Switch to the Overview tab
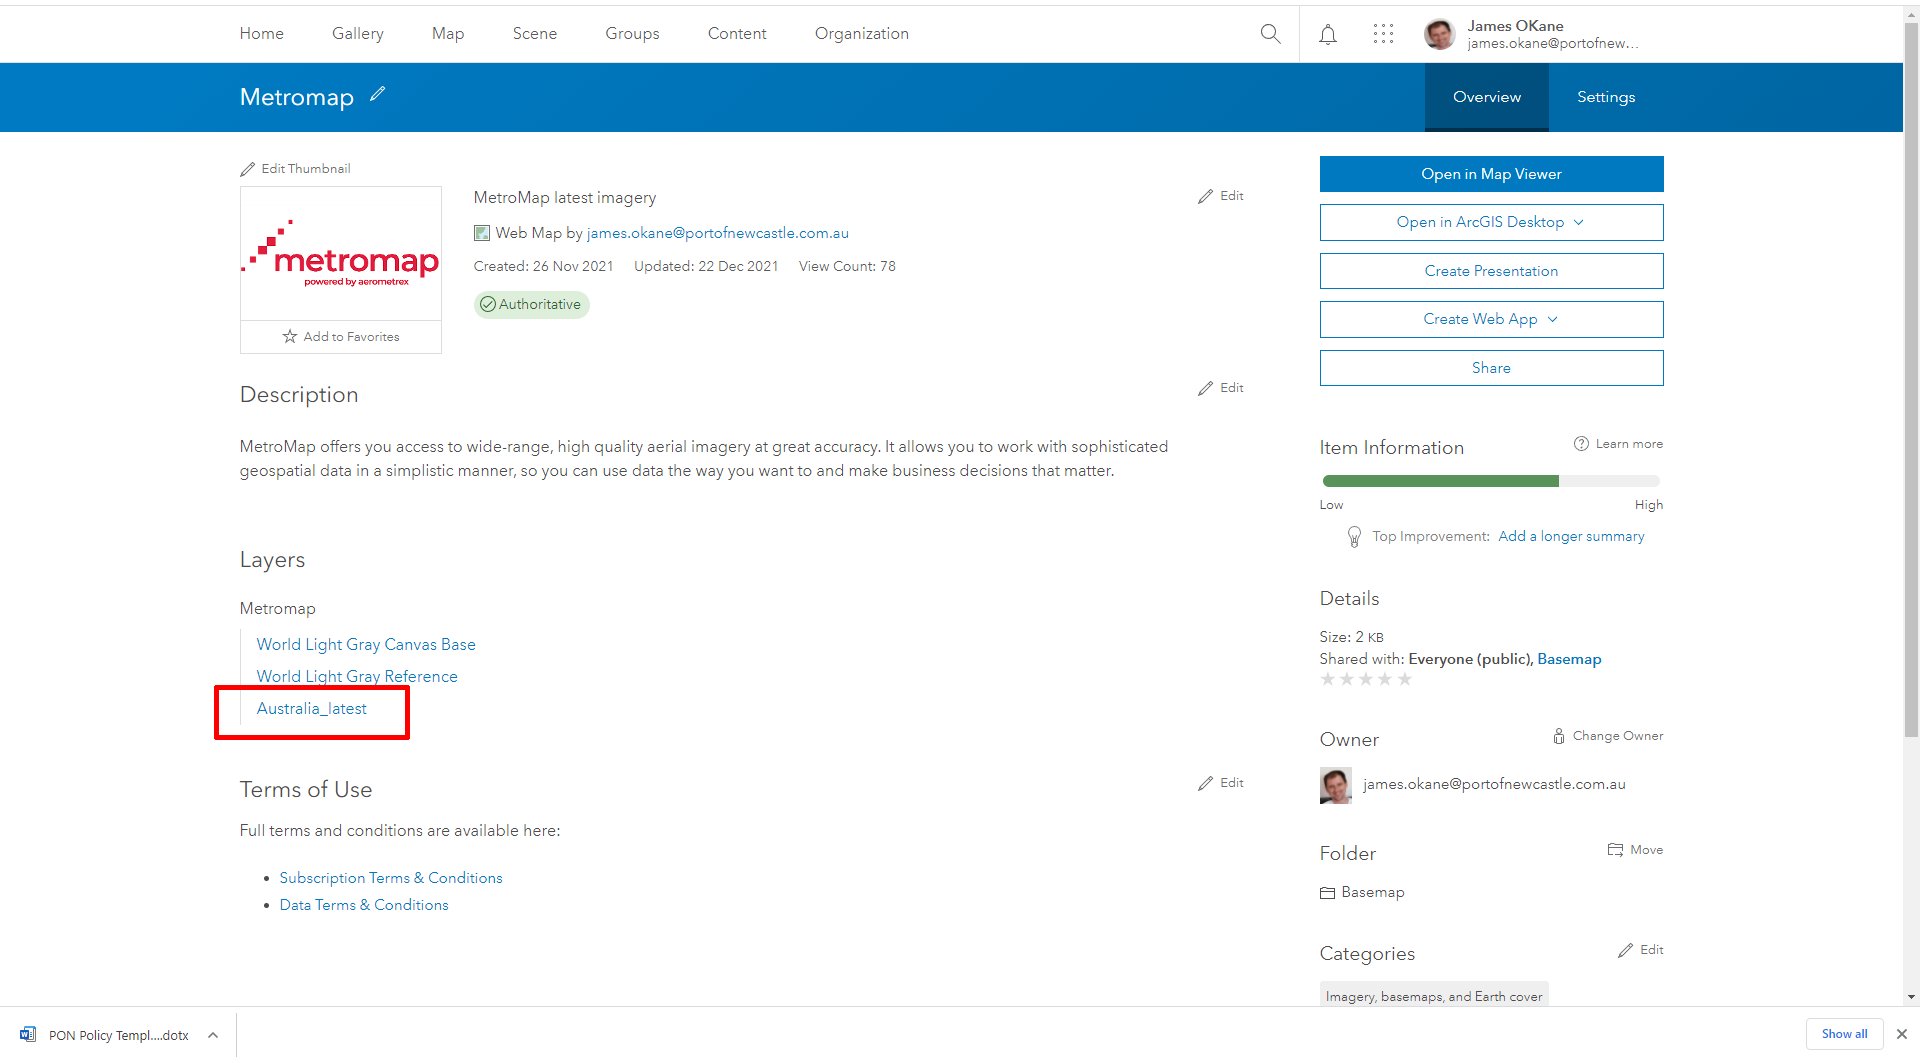This screenshot has width=1920, height=1063. point(1487,97)
